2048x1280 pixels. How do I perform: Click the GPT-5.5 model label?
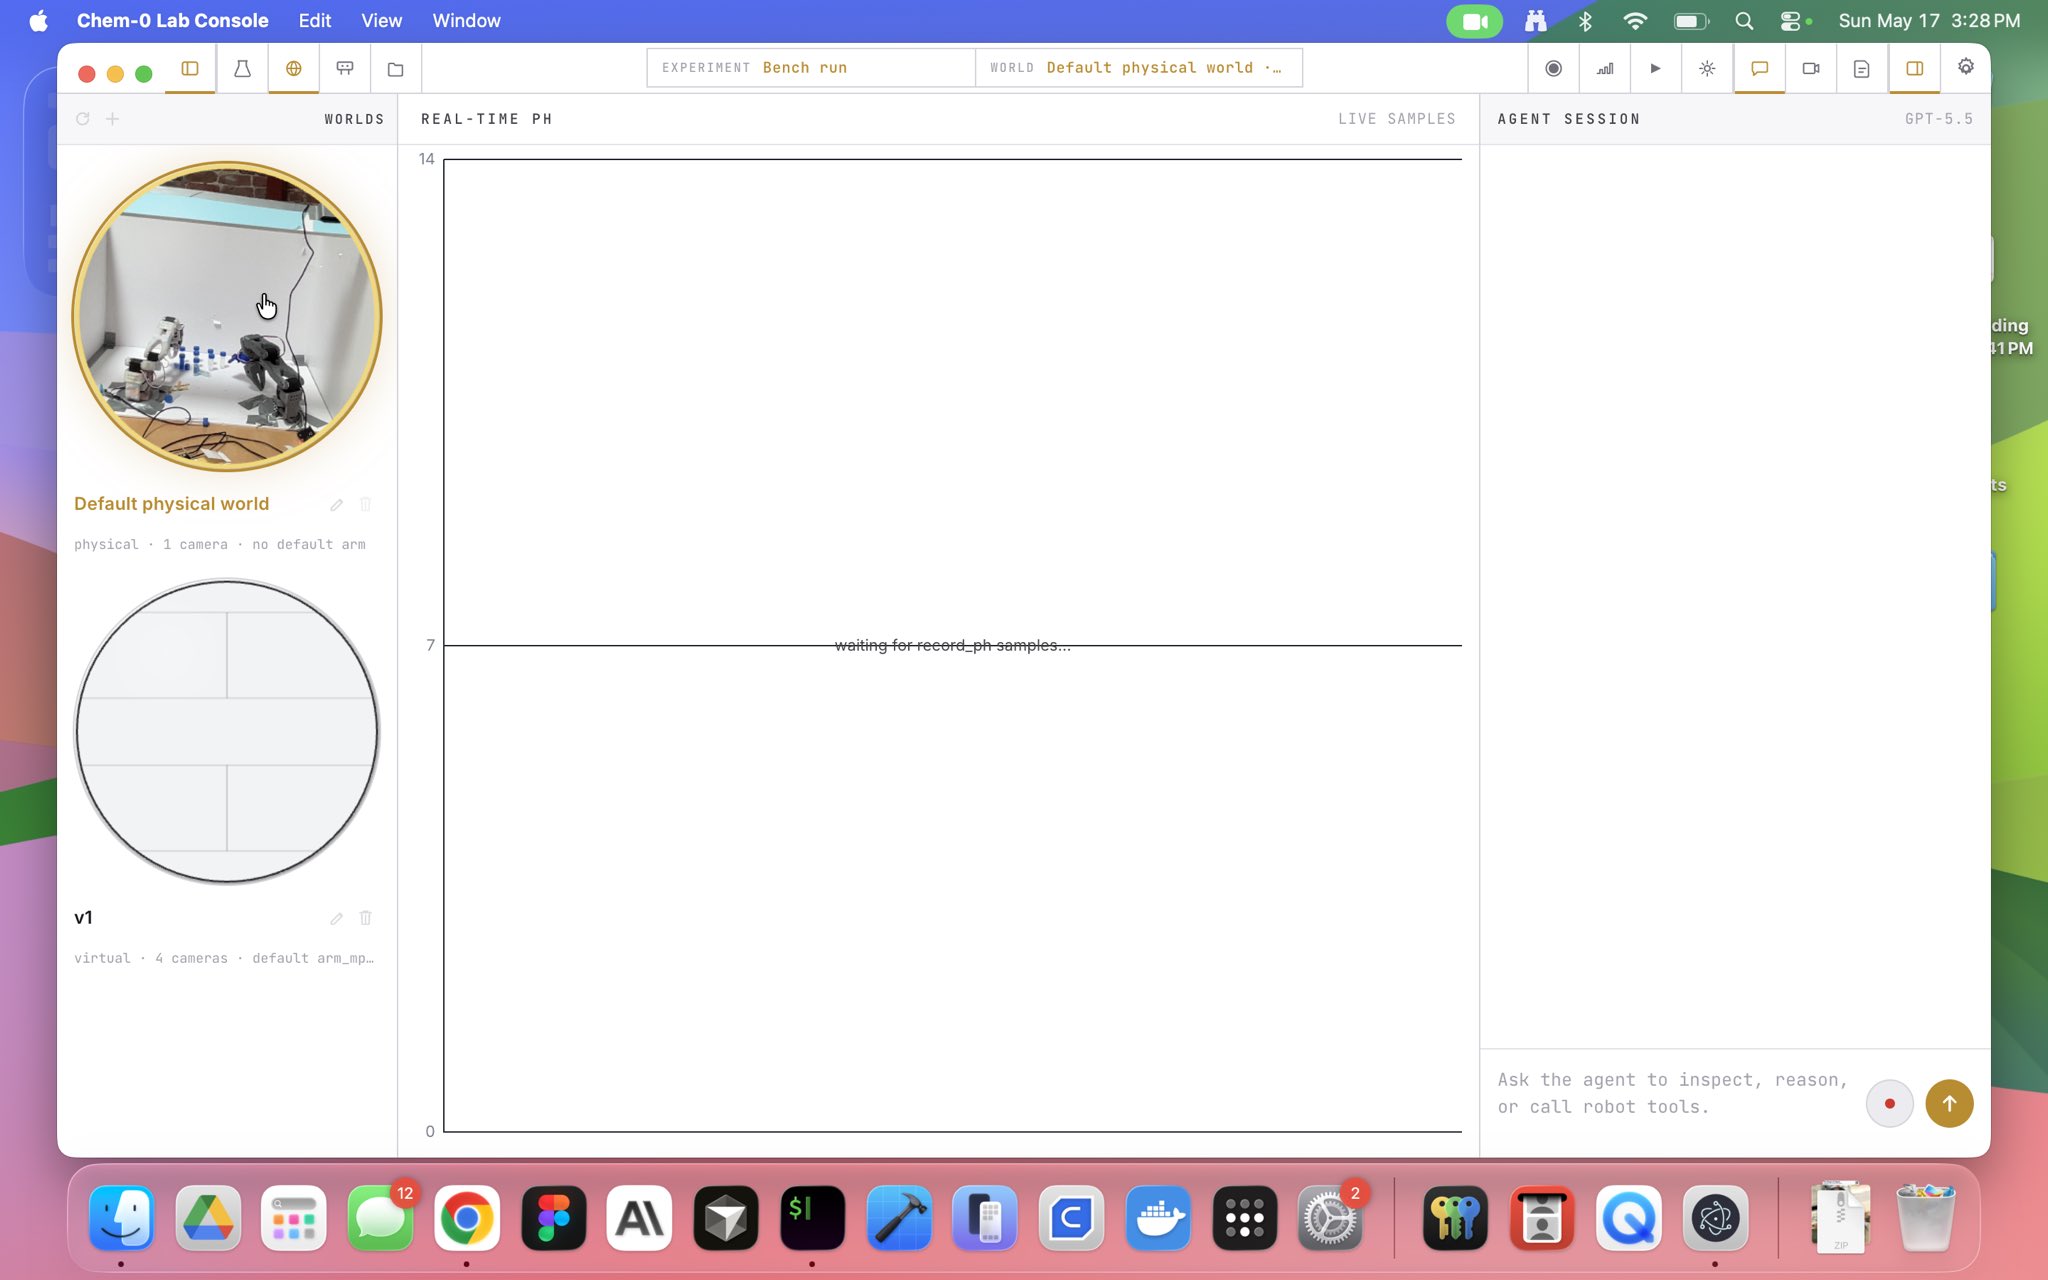(1939, 119)
